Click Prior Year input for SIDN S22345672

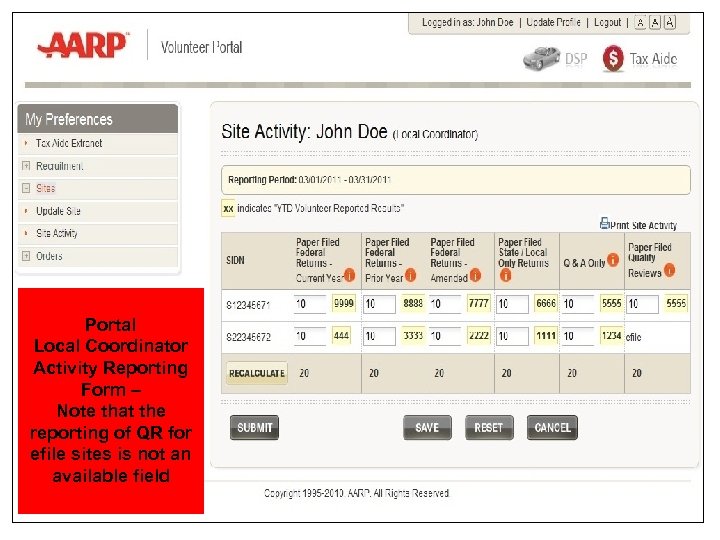coord(379,336)
